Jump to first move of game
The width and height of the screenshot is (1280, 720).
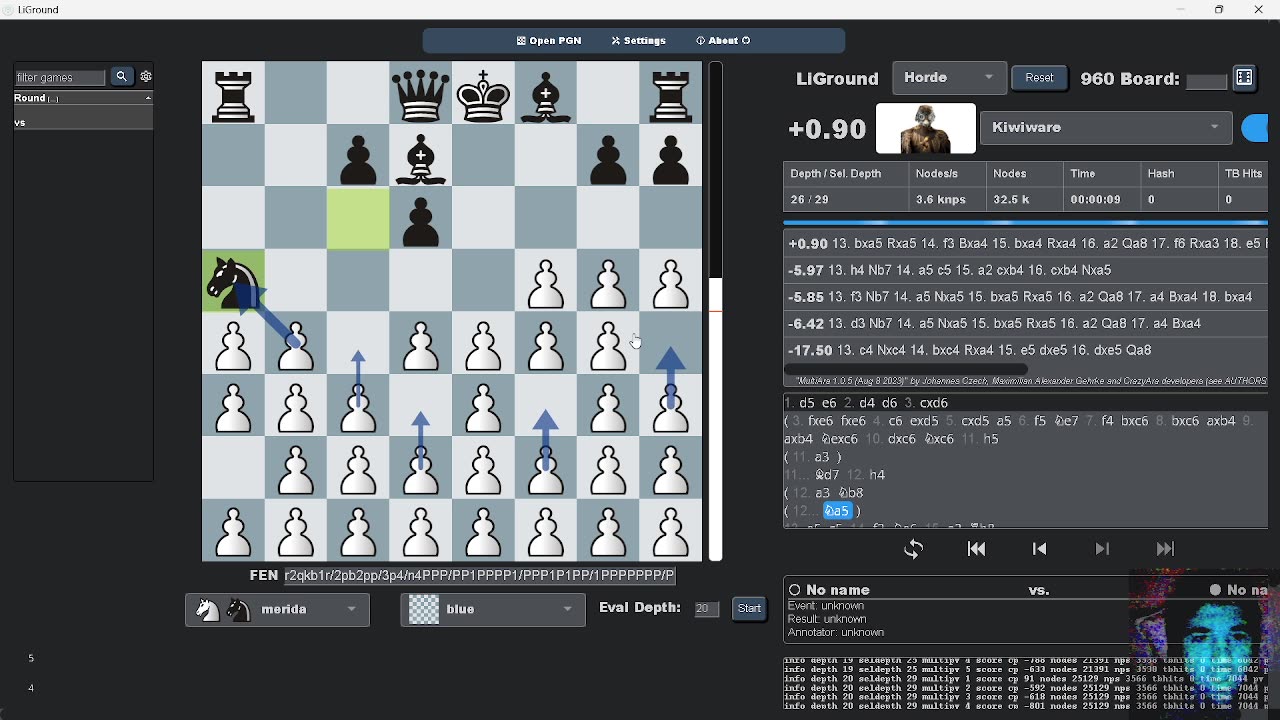click(978, 549)
